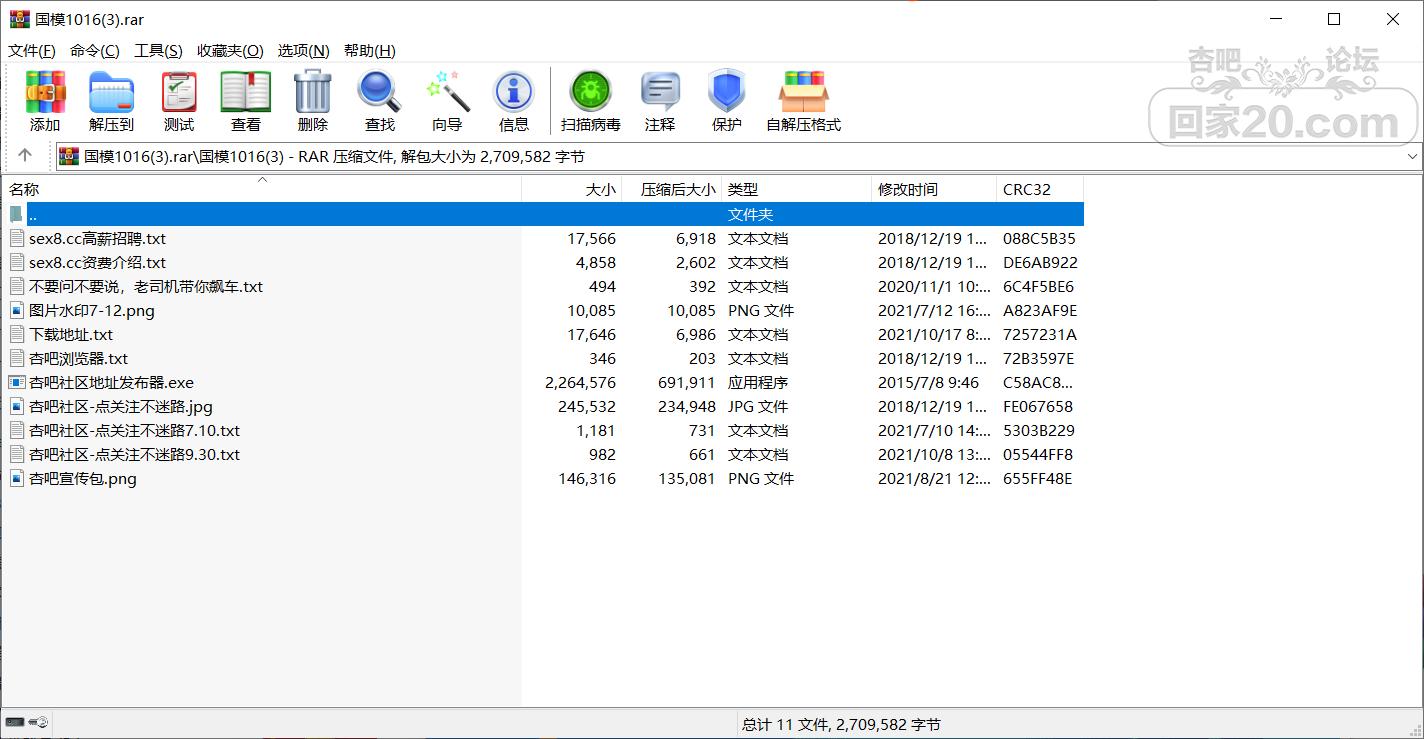Click the 自解压格式 (SFX) icon
Screen dimensions: 1424x739
[803, 101]
